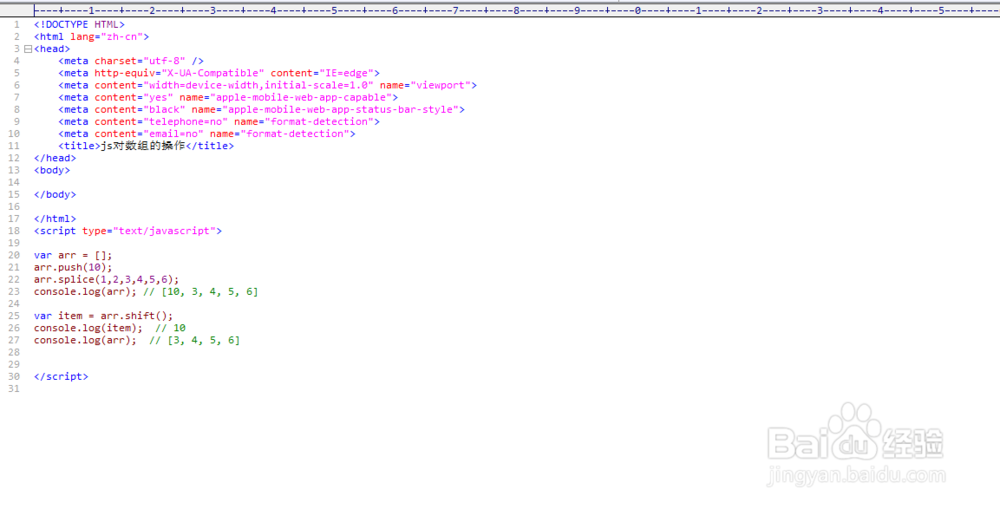The image size is (1000, 509).
Task: Click the column ruler above the code
Action: tap(517, 10)
